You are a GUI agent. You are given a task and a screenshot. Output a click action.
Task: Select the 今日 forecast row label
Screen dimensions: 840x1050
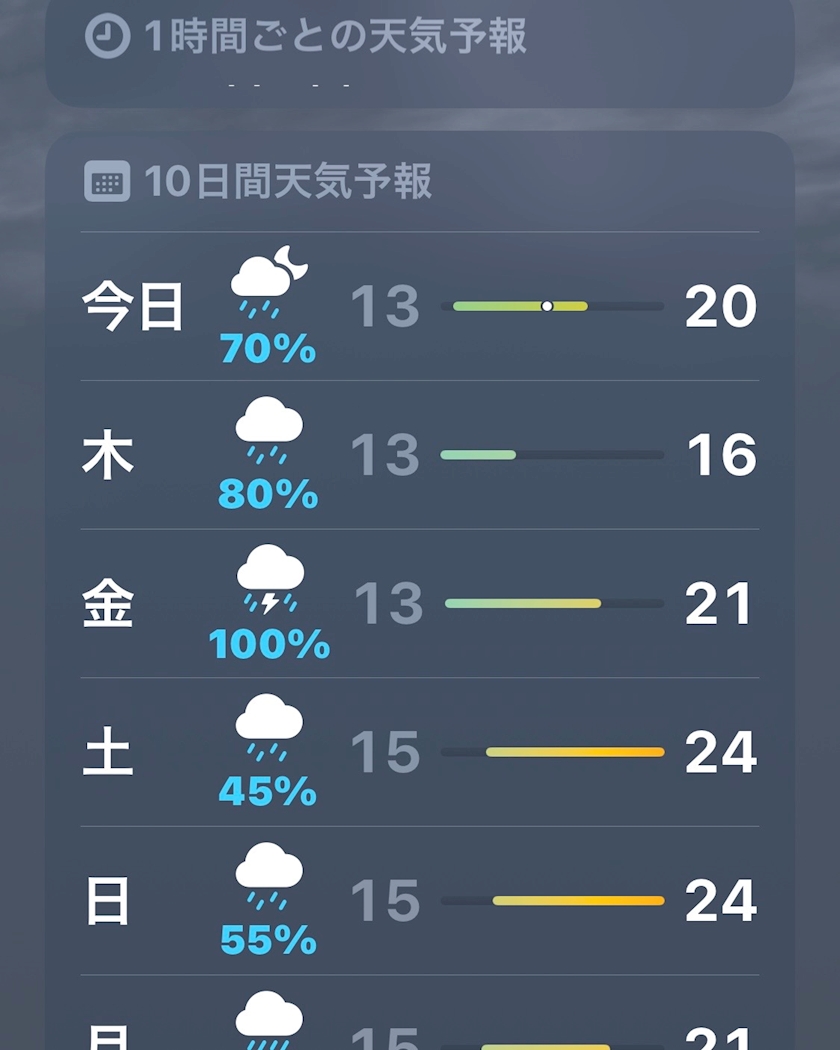click(133, 306)
